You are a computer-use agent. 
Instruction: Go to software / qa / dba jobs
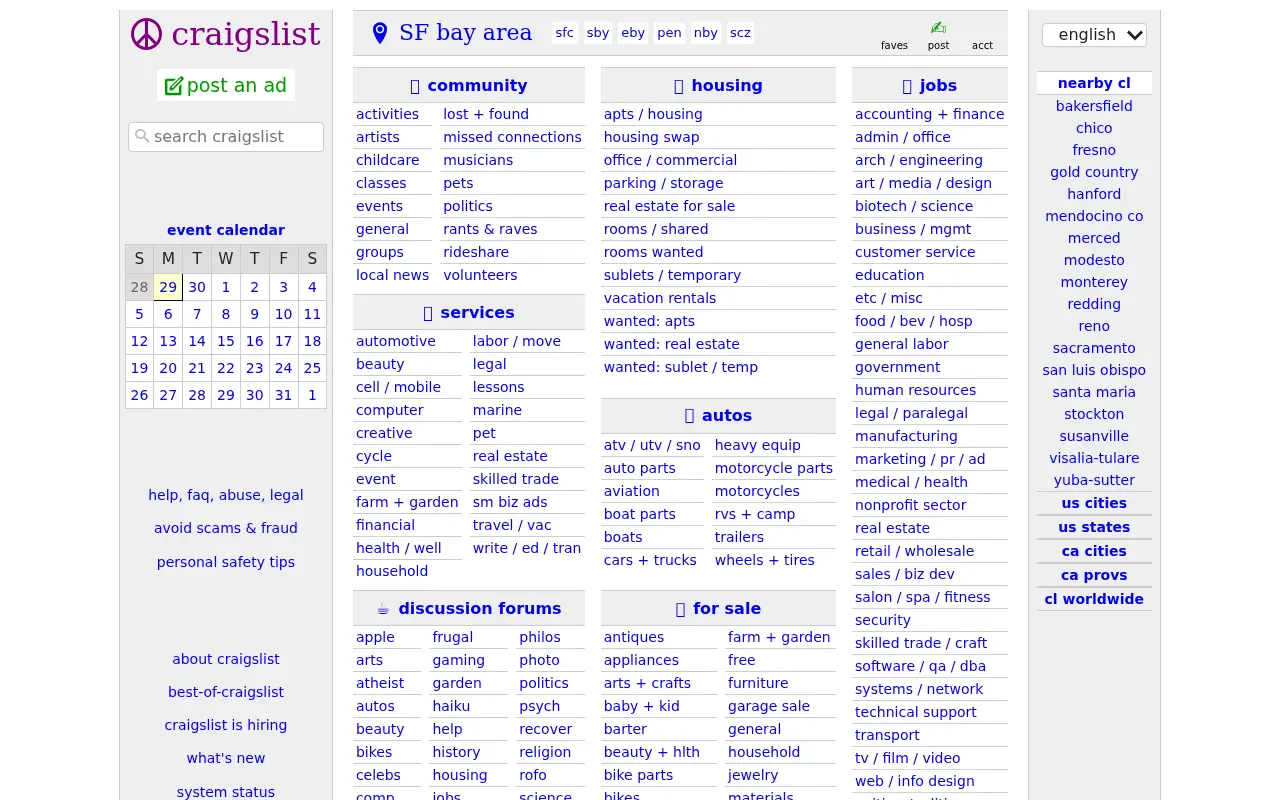click(920, 666)
